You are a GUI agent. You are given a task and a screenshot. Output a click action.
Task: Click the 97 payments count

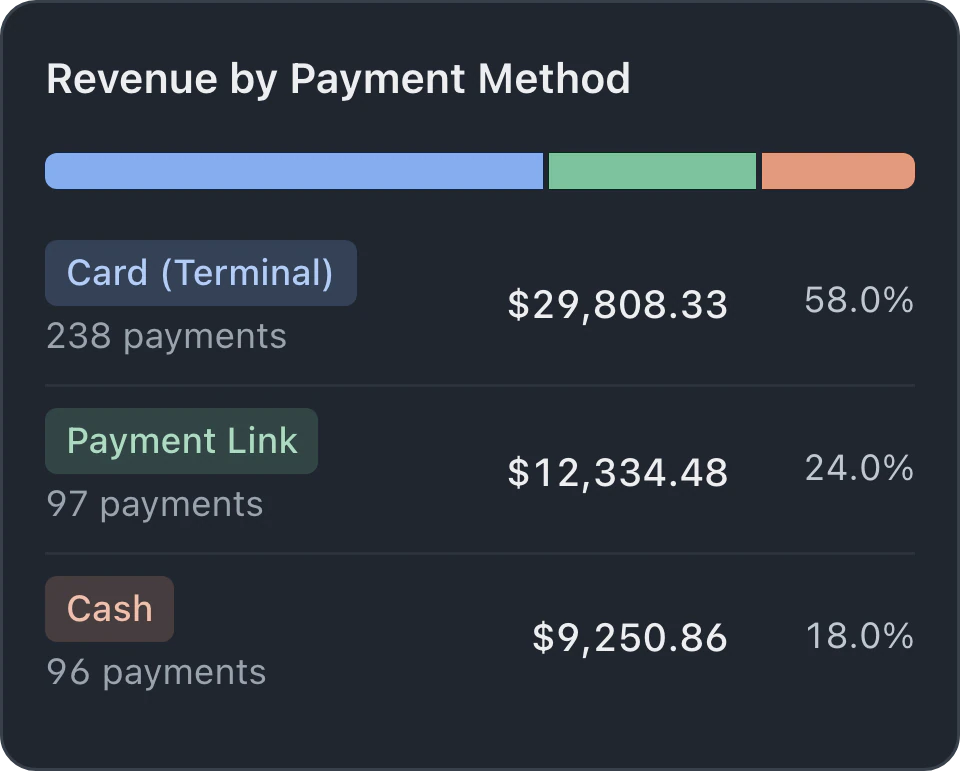click(x=155, y=505)
